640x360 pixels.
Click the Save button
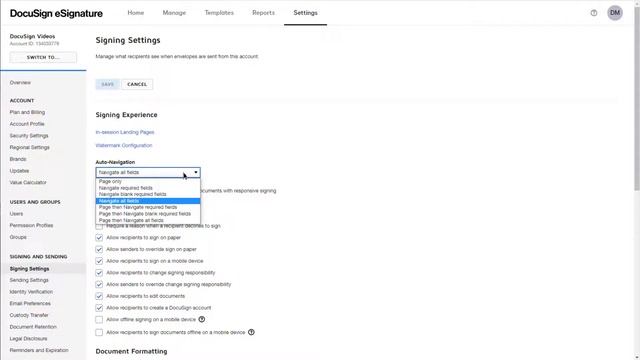click(x=108, y=84)
